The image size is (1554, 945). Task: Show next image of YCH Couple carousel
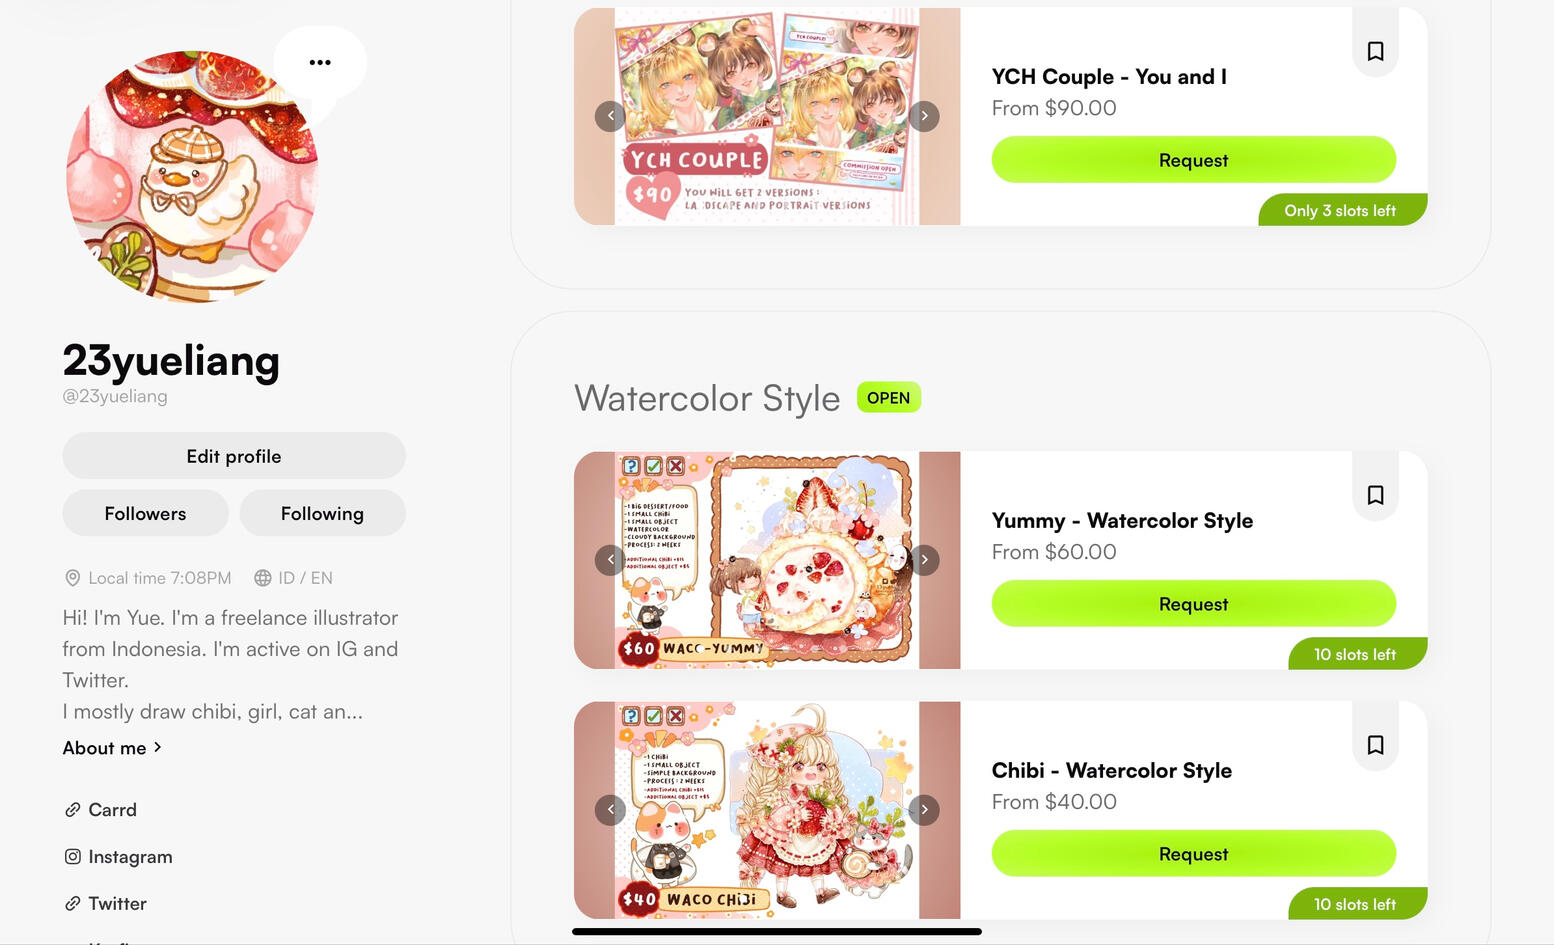(x=924, y=116)
